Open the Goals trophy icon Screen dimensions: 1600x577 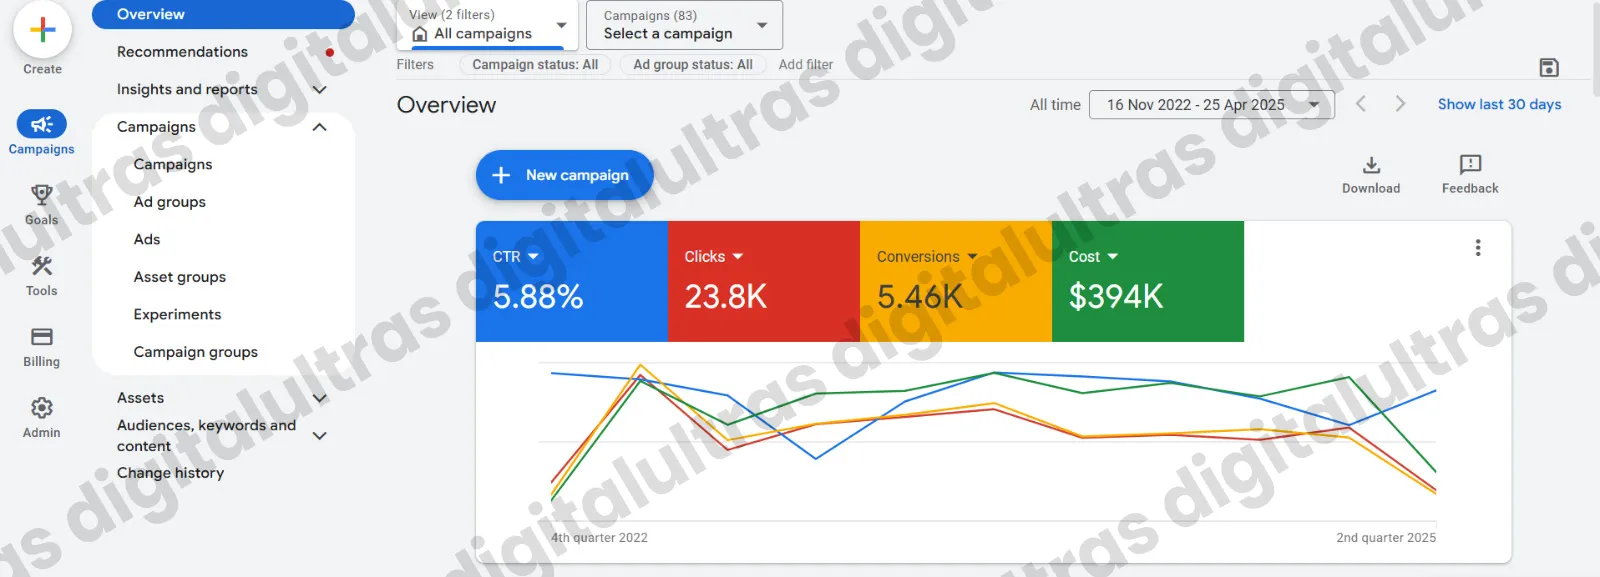41,195
